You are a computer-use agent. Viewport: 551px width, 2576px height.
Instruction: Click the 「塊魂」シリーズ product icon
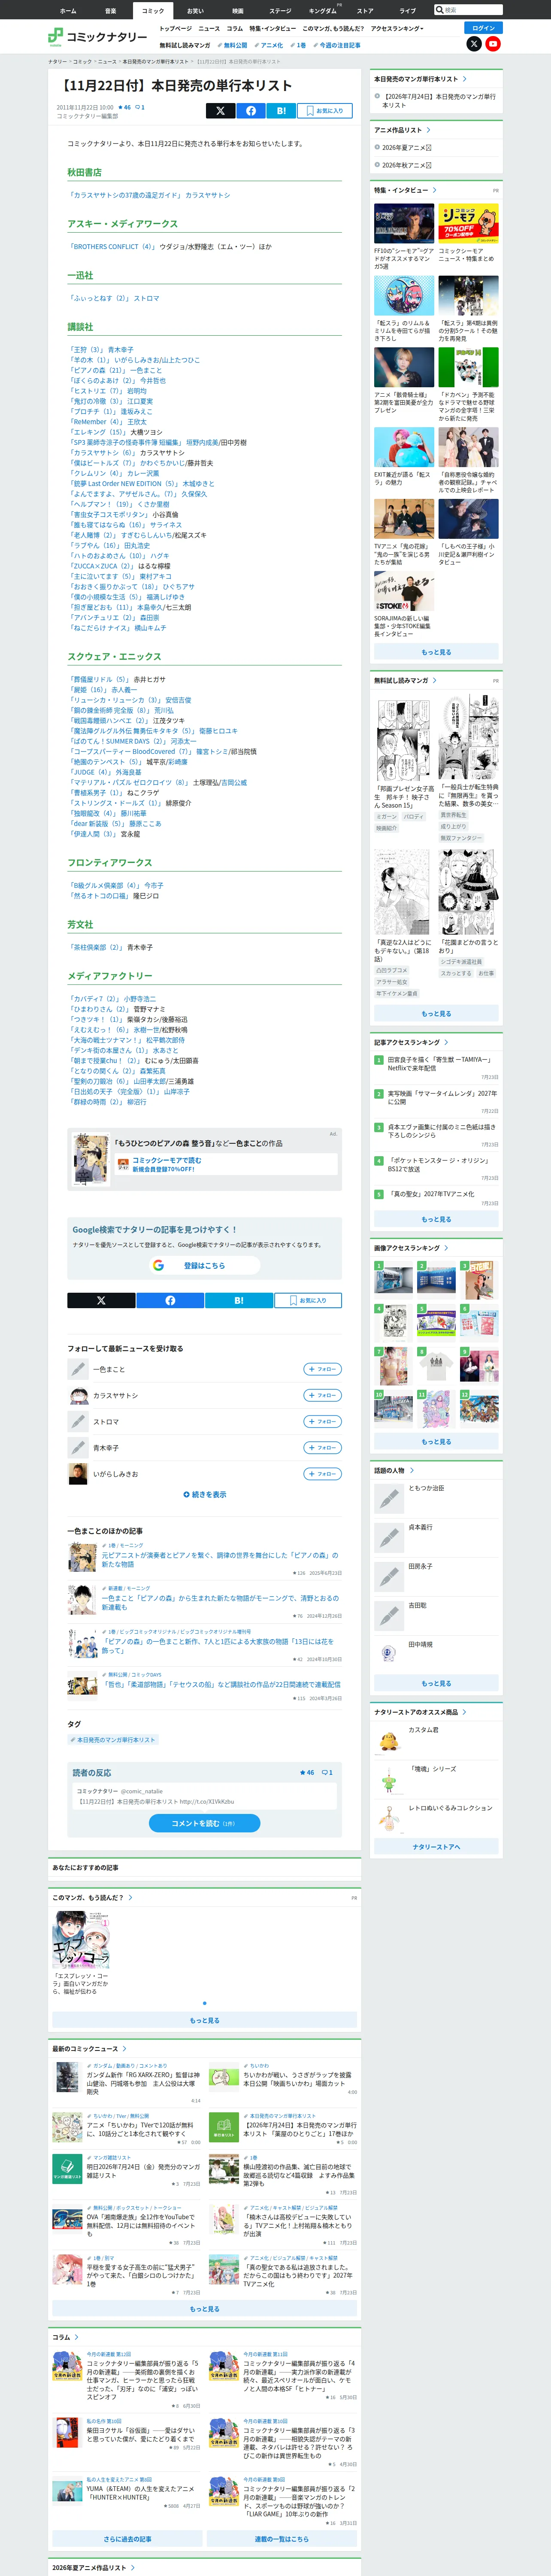[x=388, y=1781]
